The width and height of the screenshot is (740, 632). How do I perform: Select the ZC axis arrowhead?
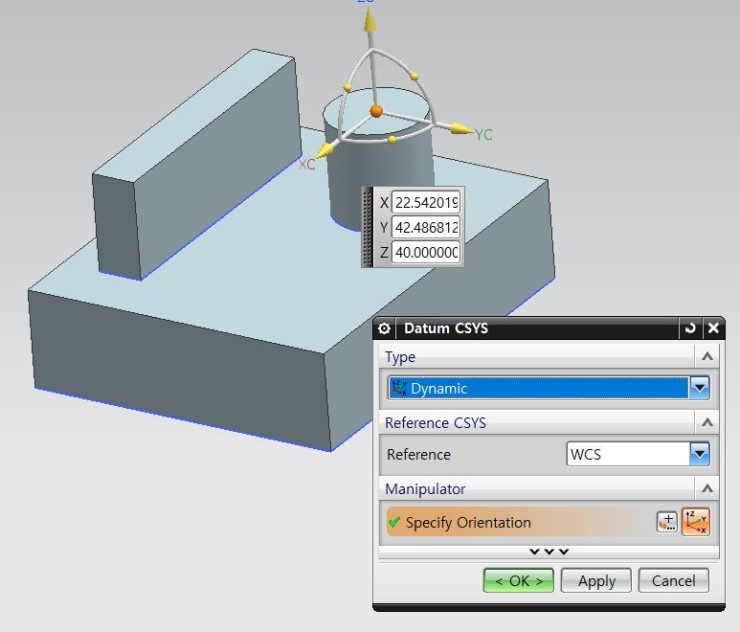[x=370, y=20]
